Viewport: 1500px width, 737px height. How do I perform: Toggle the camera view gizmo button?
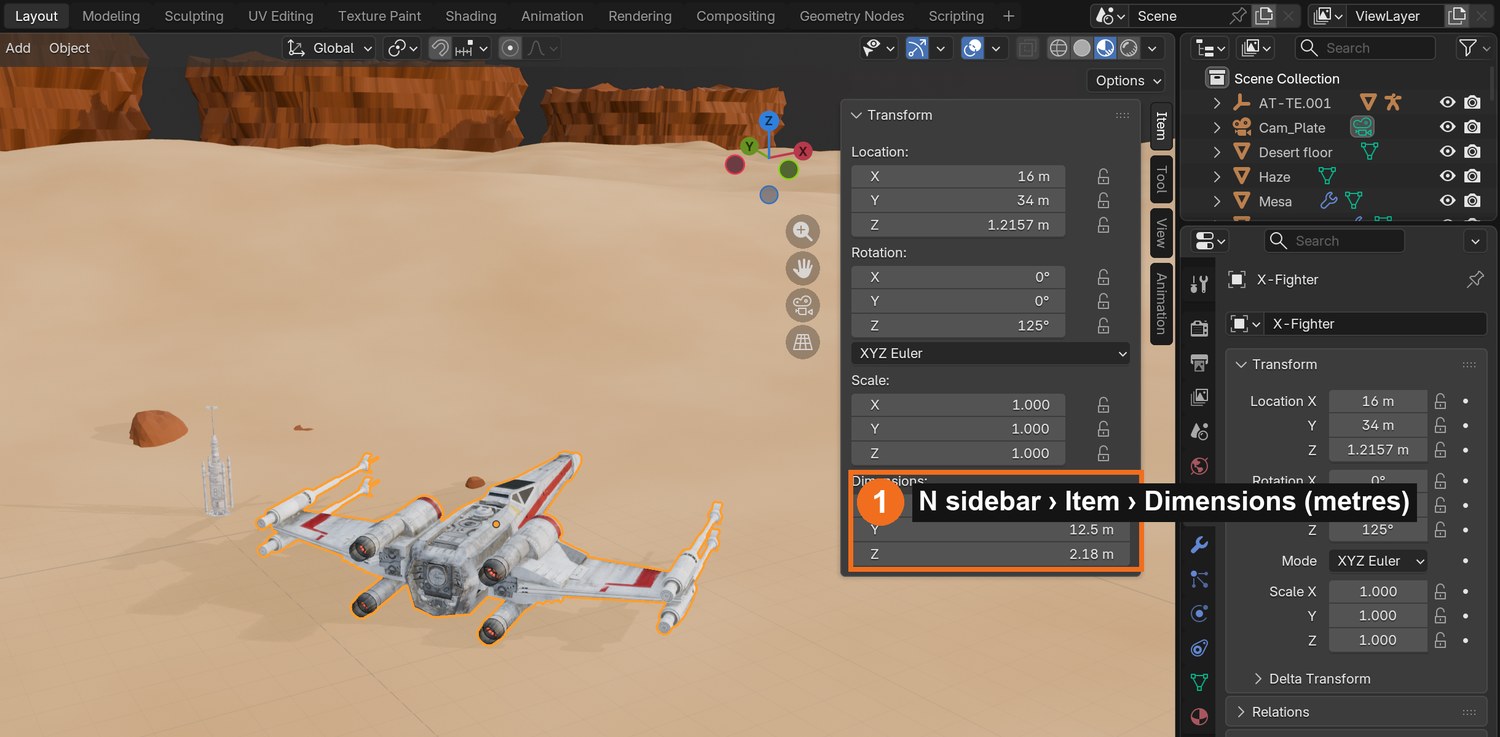click(802, 305)
